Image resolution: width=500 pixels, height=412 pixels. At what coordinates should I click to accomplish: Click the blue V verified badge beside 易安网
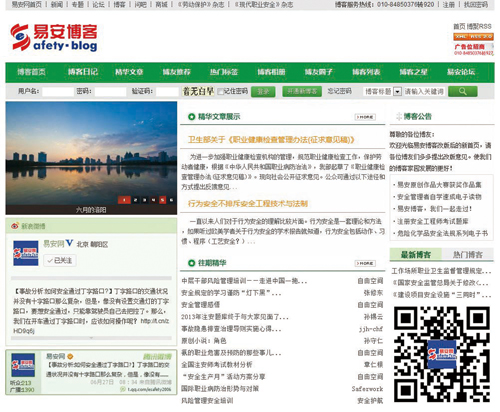click(x=69, y=243)
